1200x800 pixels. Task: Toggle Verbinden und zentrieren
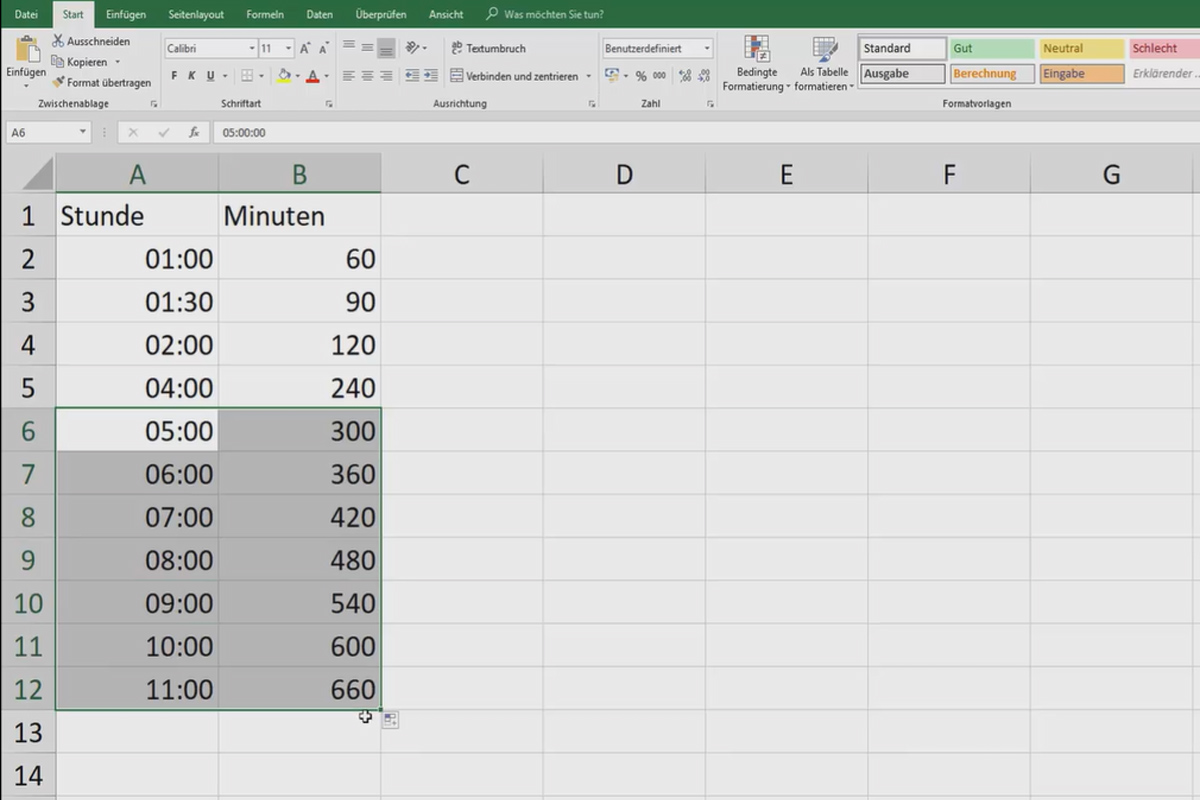pyautogui.click(x=514, y=76)
